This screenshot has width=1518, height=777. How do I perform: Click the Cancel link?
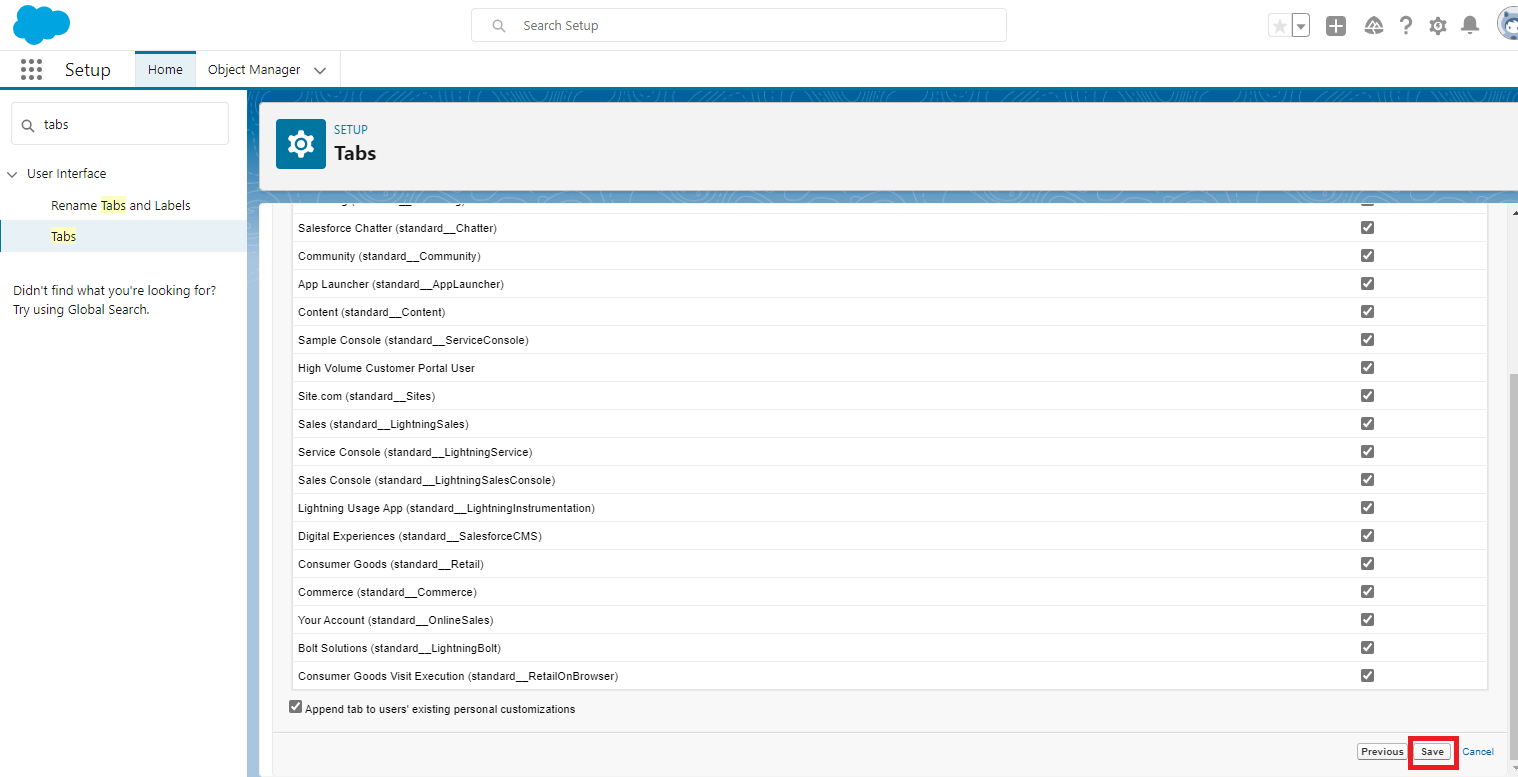tap(1478, 752)
